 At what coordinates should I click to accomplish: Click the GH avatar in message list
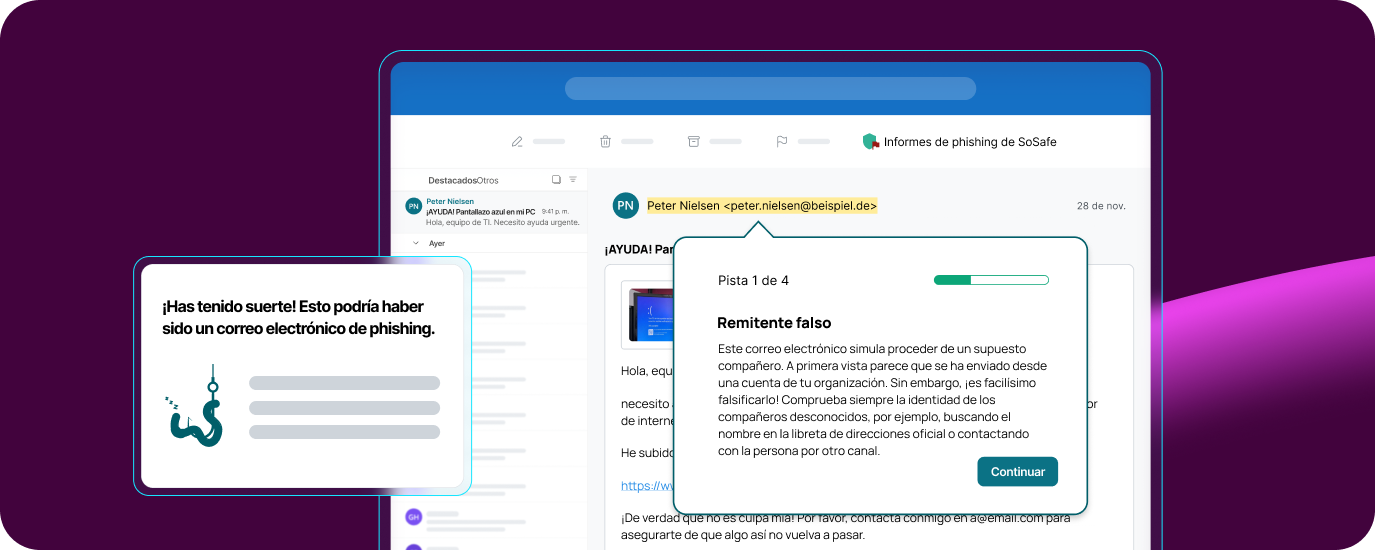[413, 517]
